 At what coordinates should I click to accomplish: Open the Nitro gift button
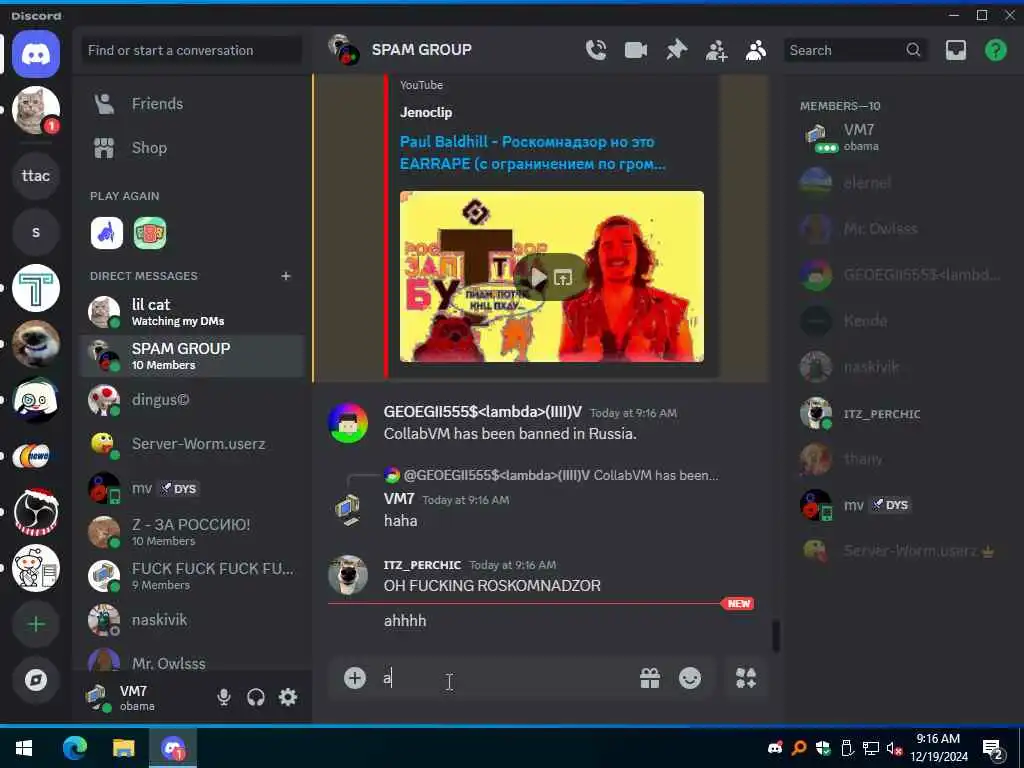tap(650, 679)
